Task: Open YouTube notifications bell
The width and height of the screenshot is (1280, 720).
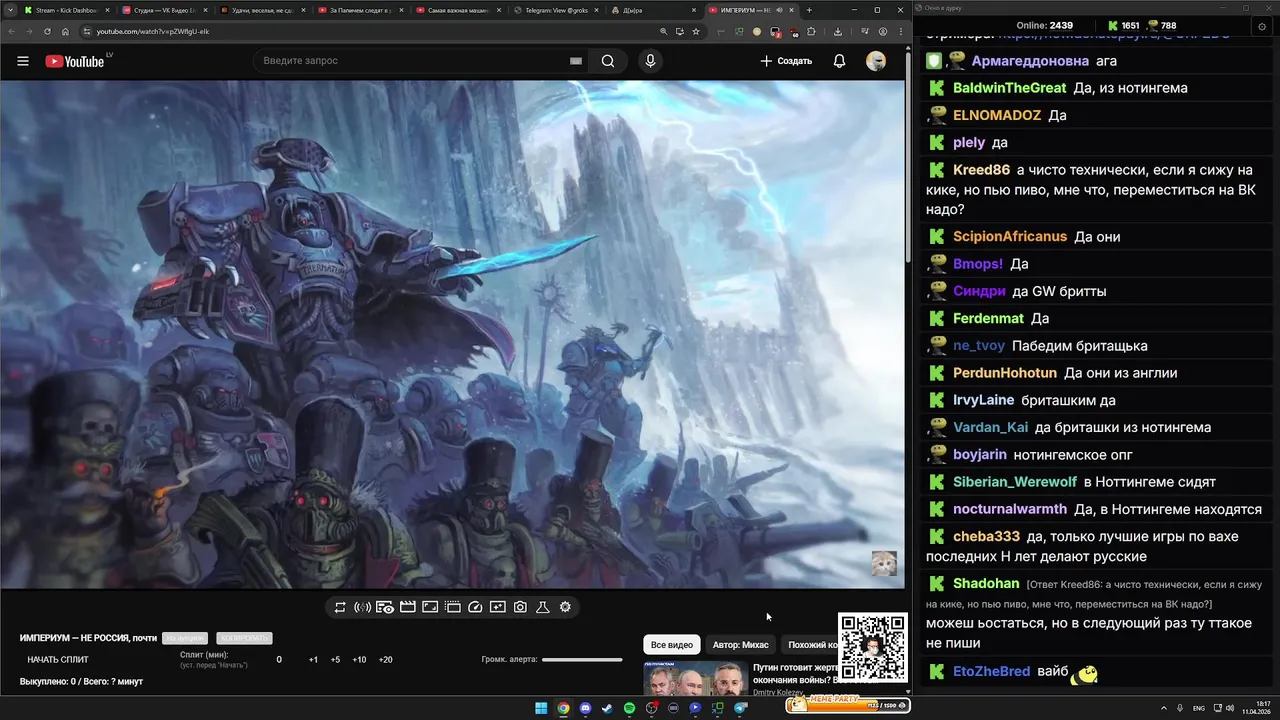Action: (x=839, y=61)
